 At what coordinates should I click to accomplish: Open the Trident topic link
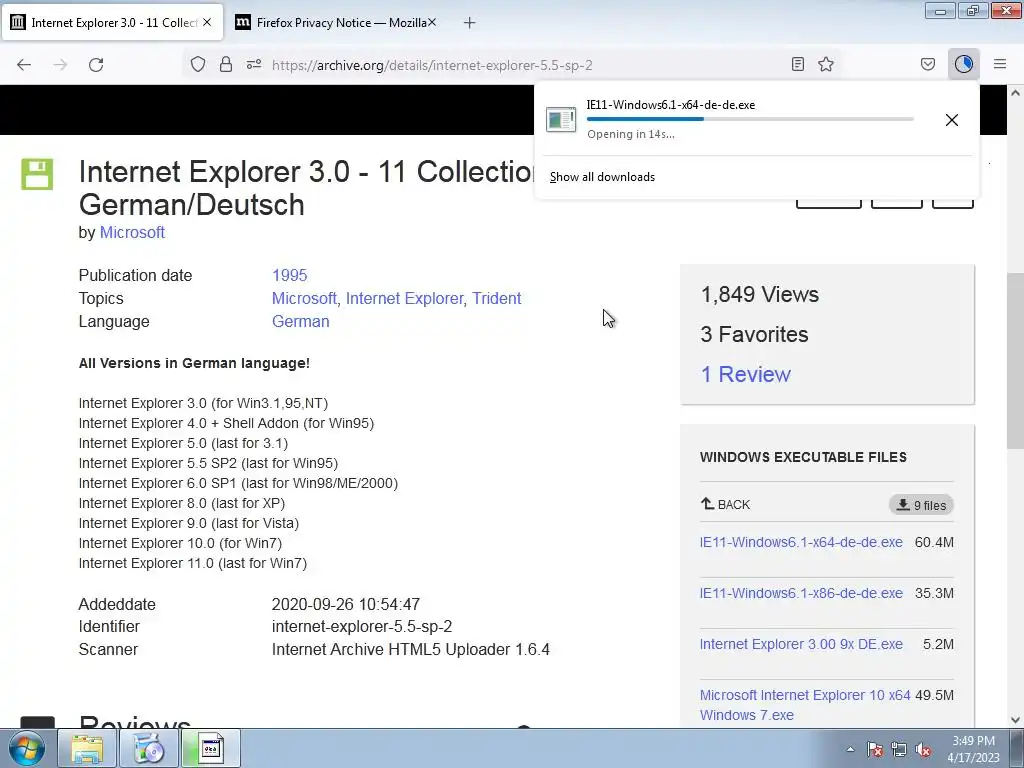[496, 298]
